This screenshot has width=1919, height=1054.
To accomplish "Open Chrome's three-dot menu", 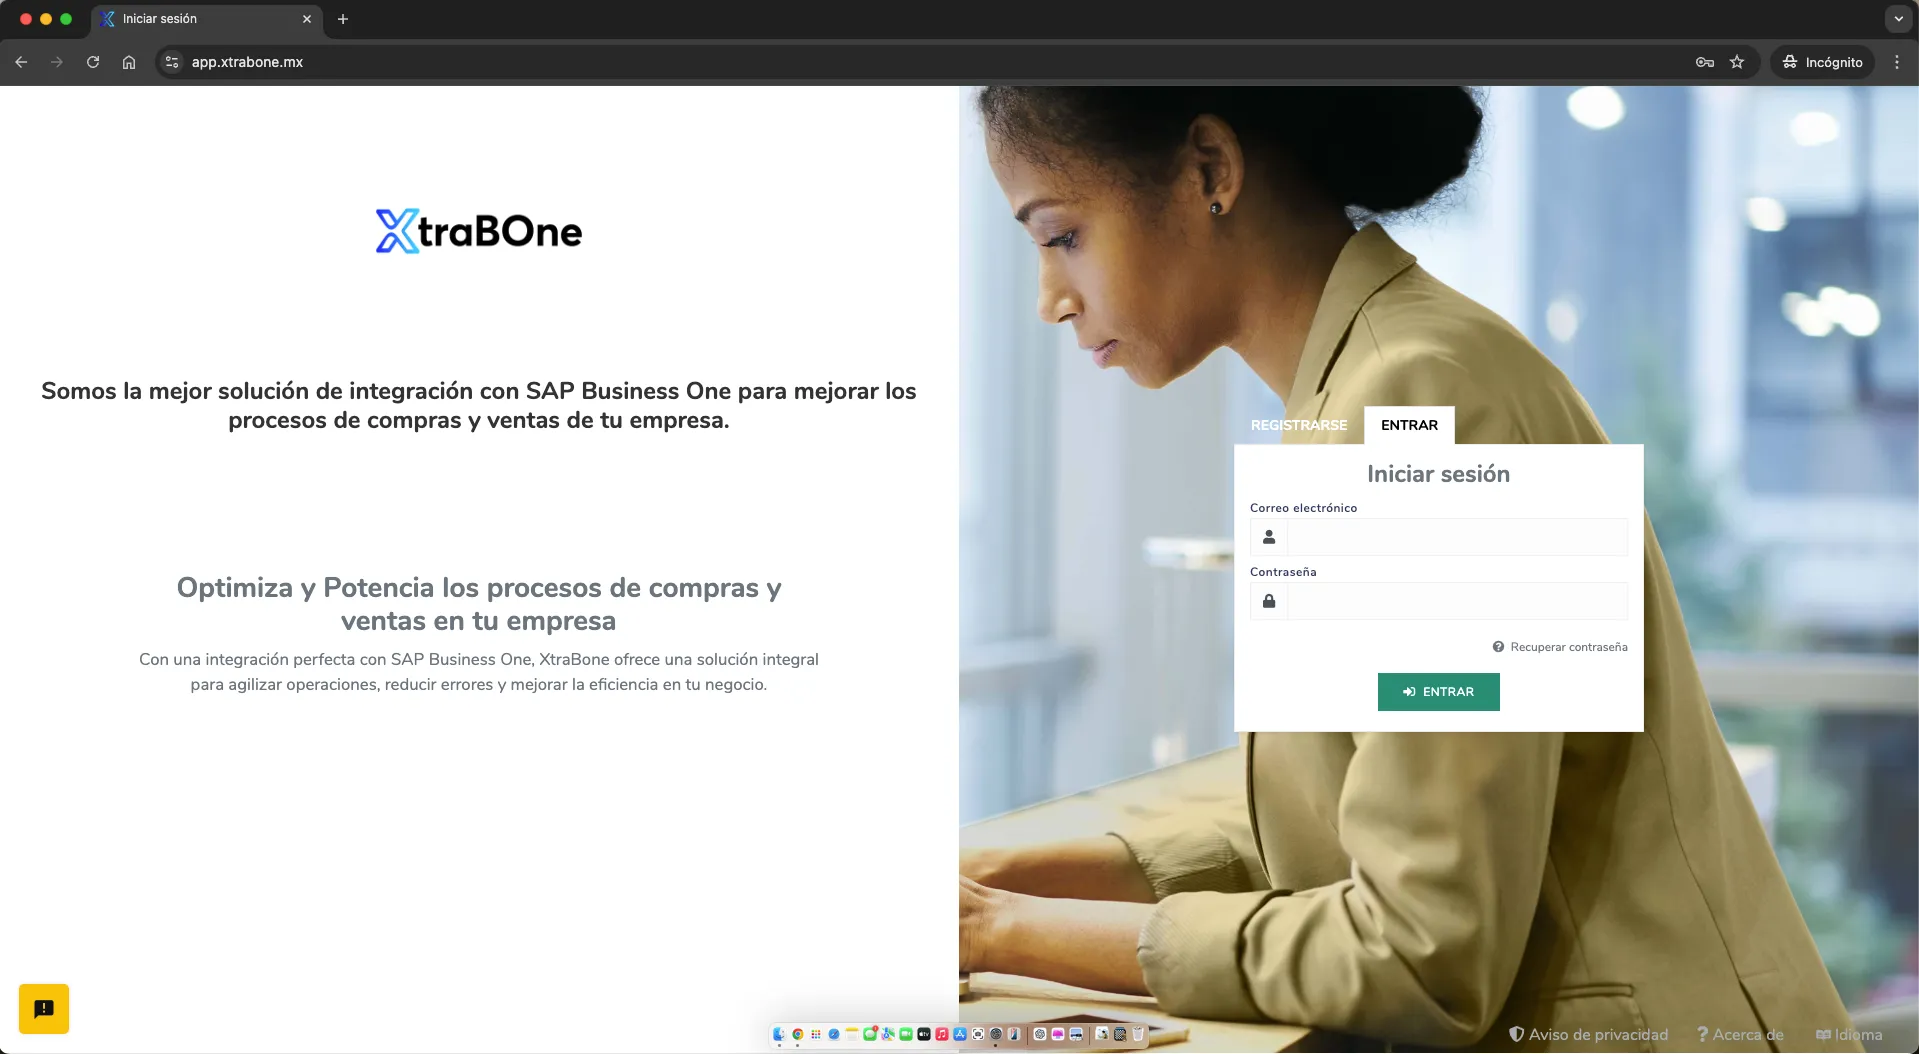I will 1897,62.
